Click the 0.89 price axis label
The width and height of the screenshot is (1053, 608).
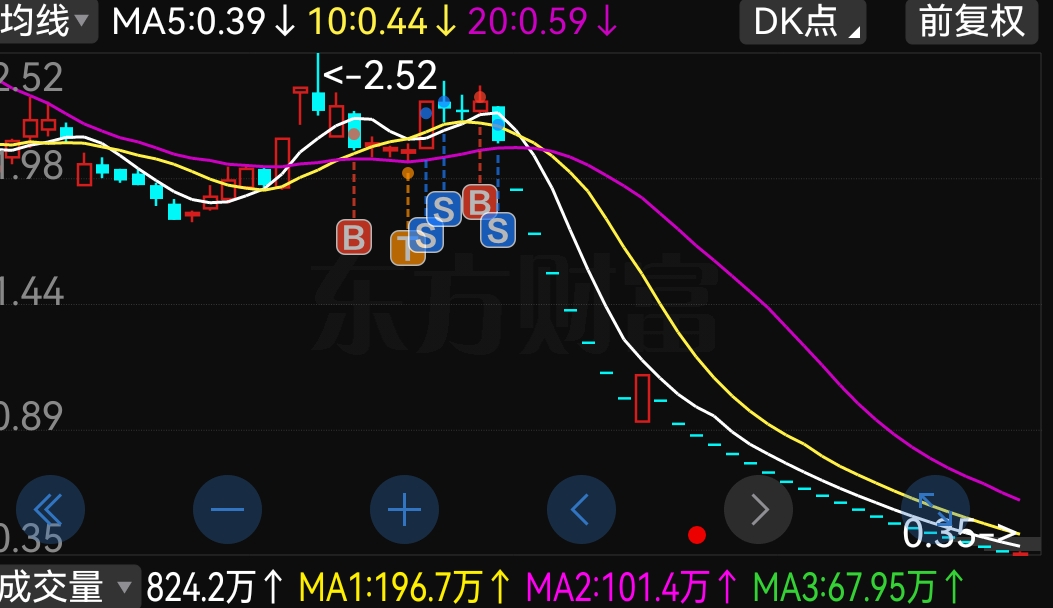tap(32, 417)
